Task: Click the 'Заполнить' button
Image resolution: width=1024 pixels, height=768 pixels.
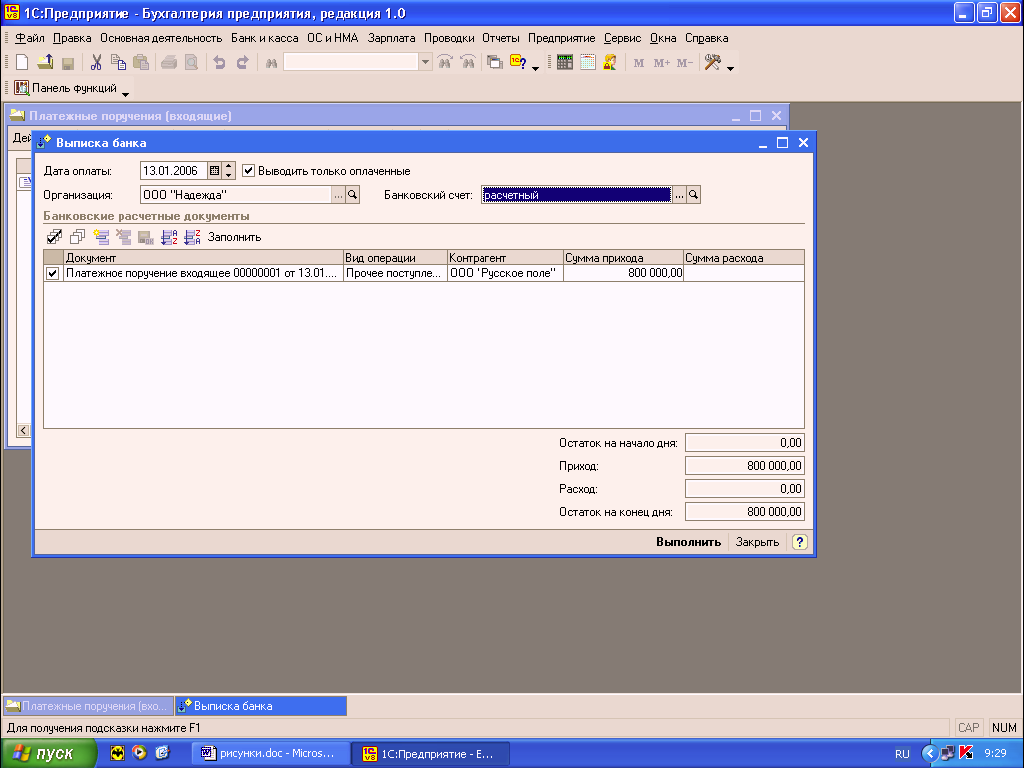Action: 234,237
